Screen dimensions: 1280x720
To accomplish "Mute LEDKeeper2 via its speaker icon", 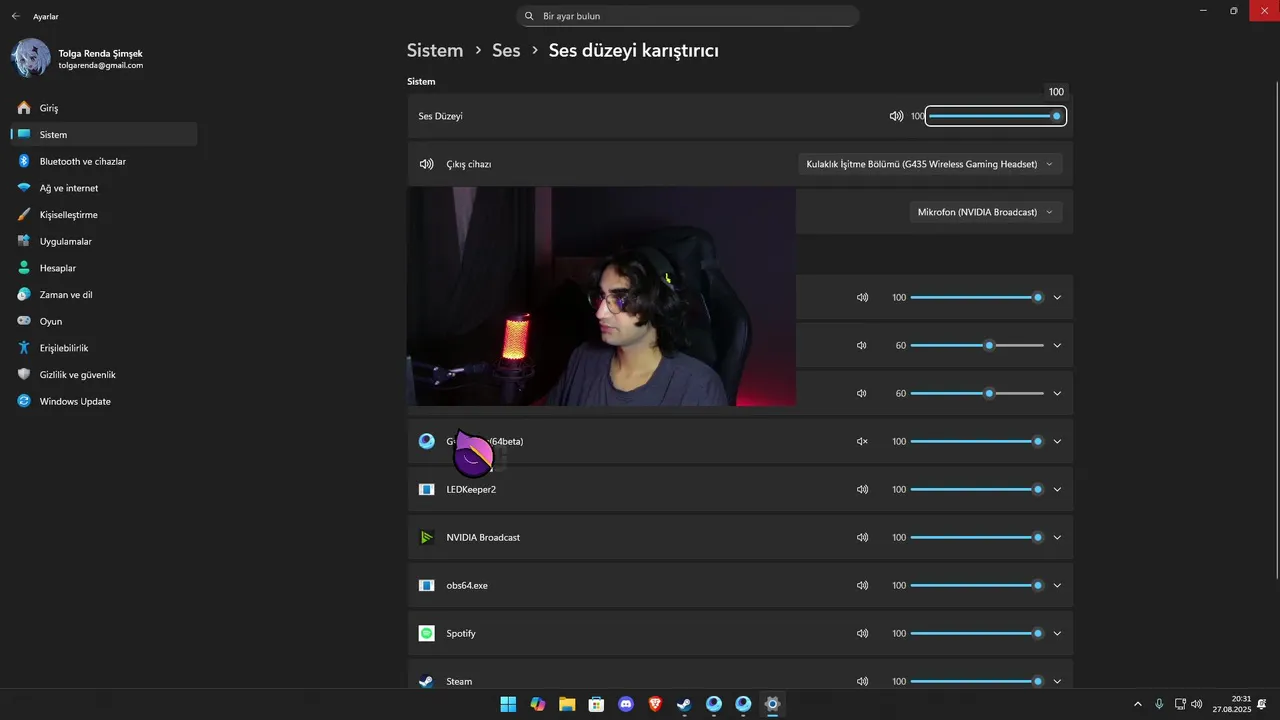I will tap(862, 489).
